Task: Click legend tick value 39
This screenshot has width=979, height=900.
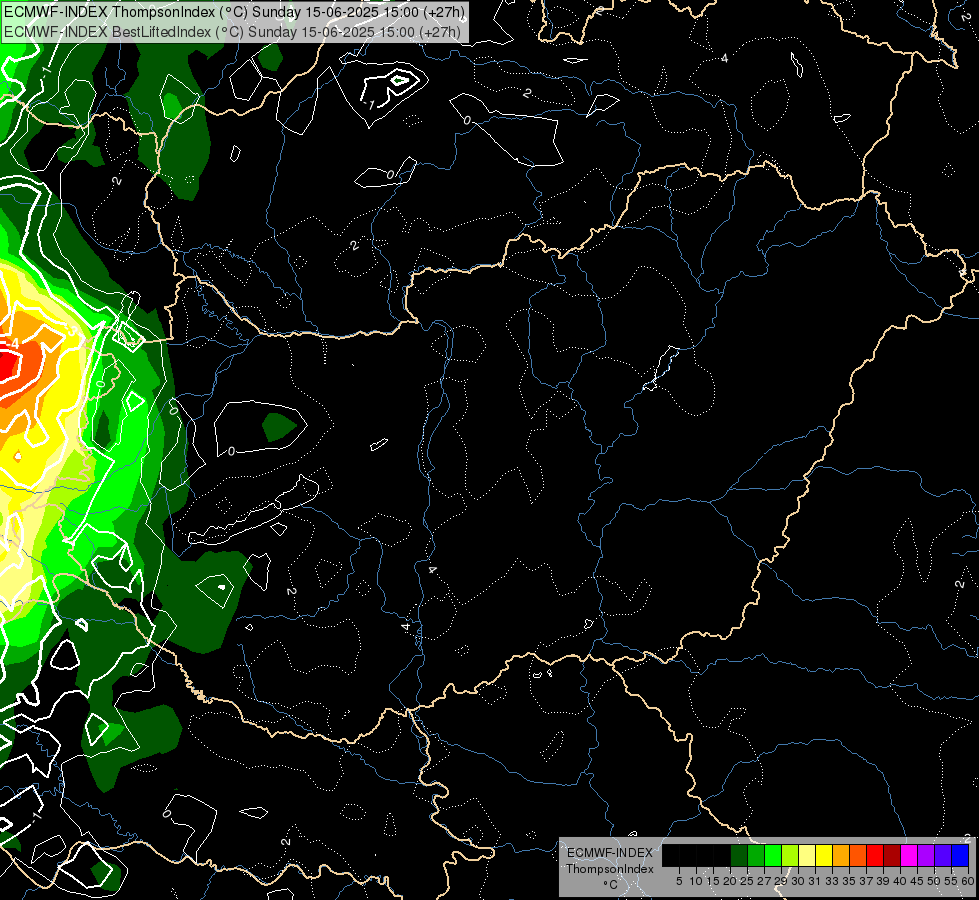Action: pyautogui.click(x=883, y=881)
